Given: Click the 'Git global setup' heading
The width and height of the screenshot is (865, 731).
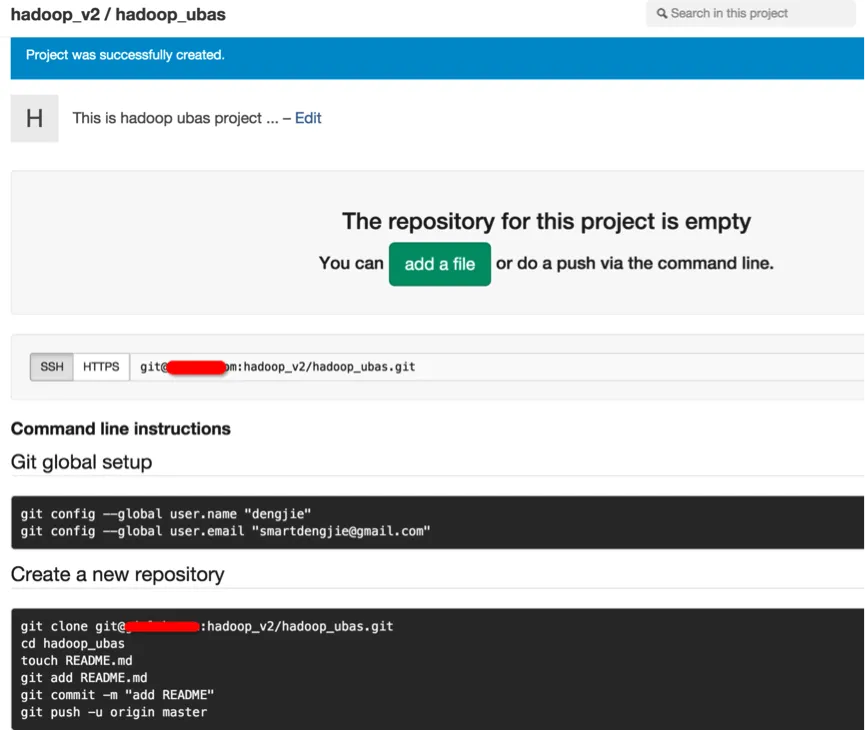Looking at the screenshot, I should [x=81, y=462].
